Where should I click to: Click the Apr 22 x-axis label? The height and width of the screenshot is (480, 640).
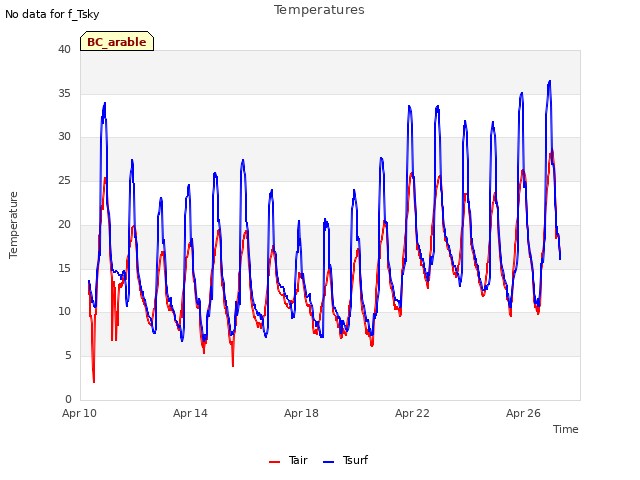click(x=412, y=413)
